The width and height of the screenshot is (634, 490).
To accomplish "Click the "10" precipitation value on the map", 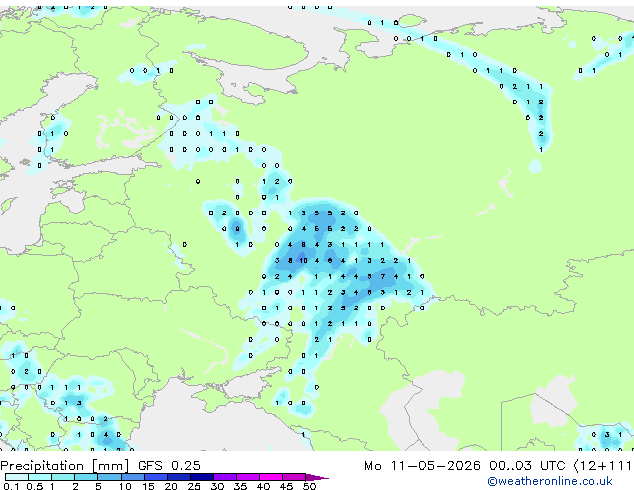I will [x=303, y=261].
